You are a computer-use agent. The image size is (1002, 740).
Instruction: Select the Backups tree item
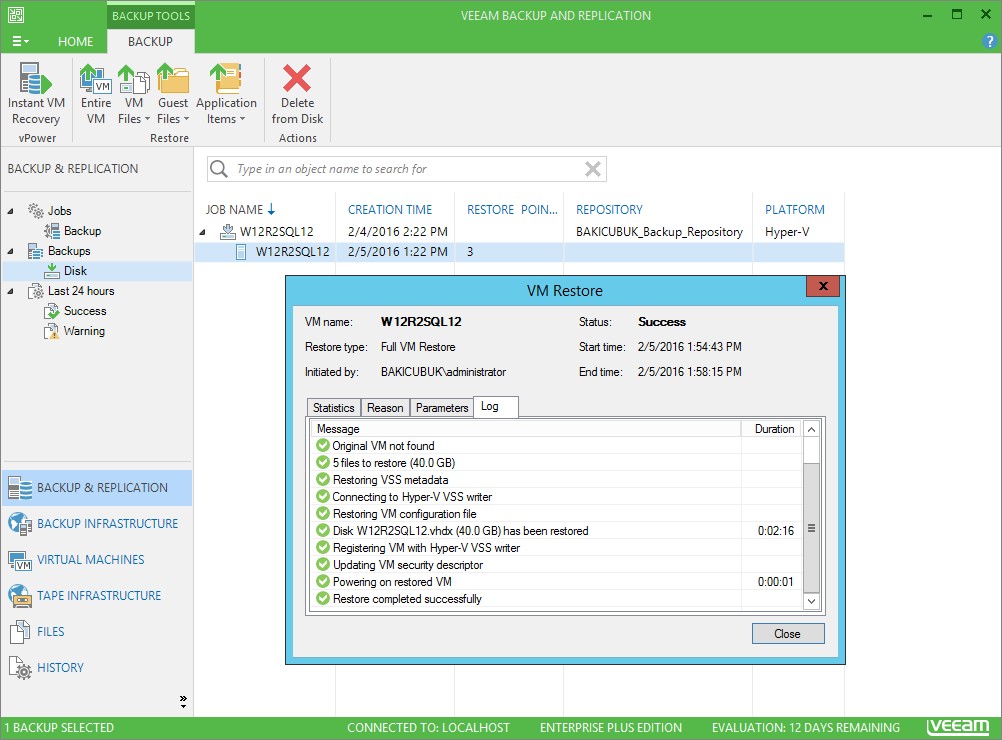tap(68, 251)
